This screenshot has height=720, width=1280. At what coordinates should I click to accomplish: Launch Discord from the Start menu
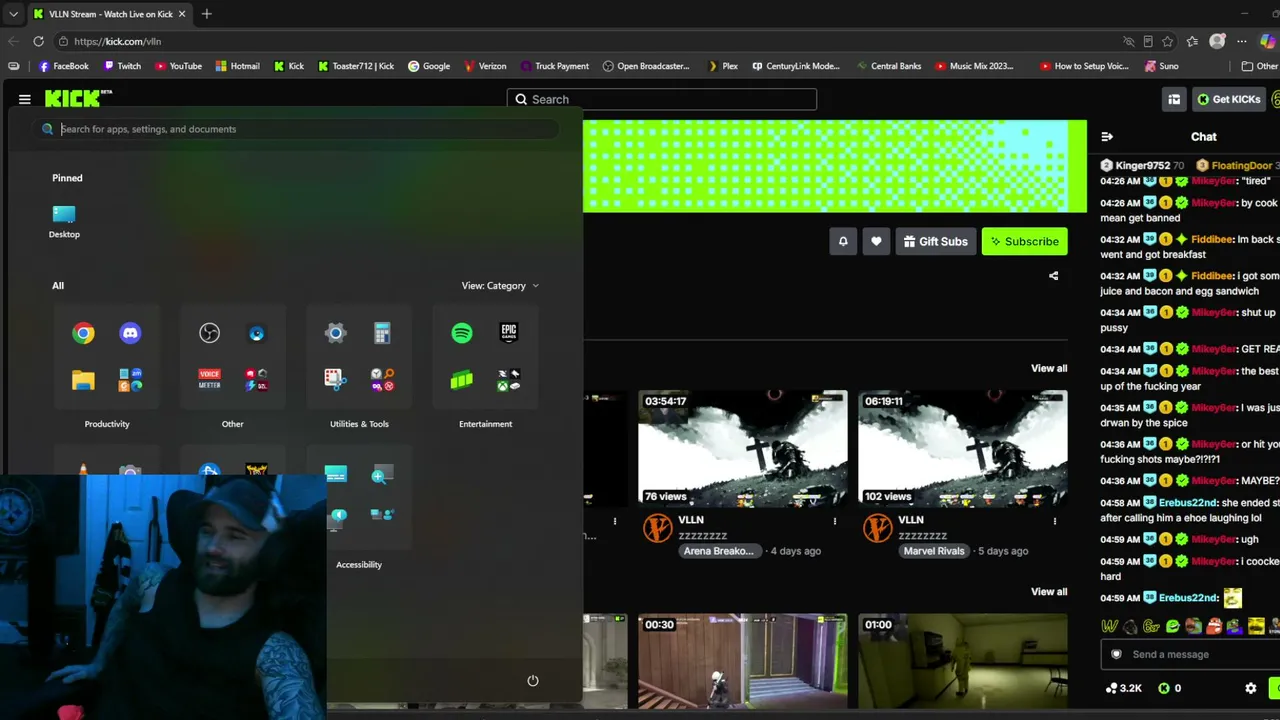130,333
